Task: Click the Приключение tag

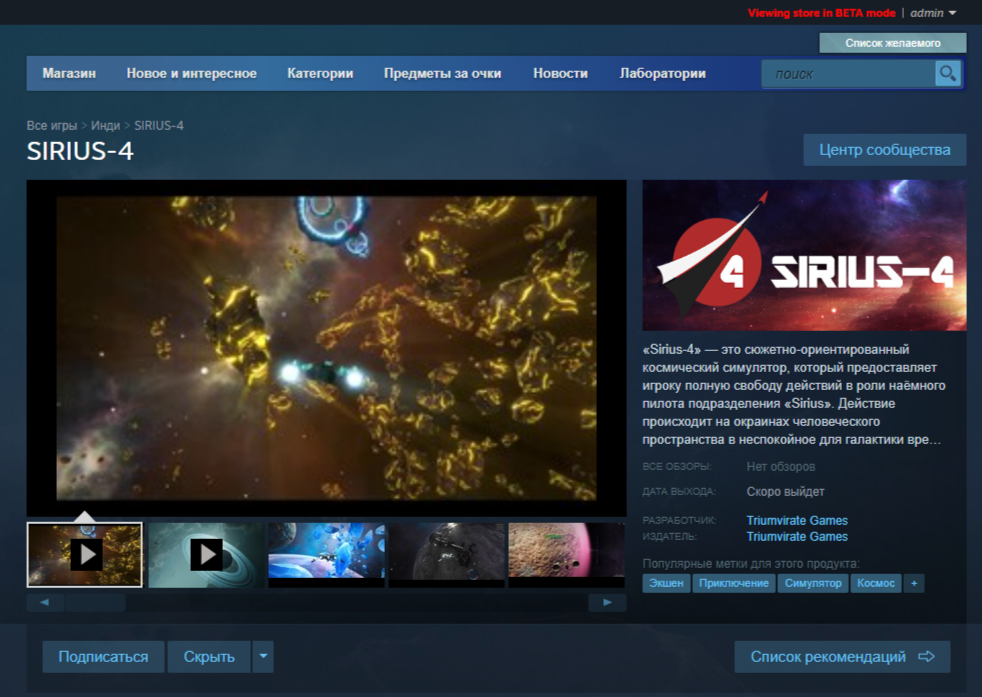Action: [x=733, y=583]
